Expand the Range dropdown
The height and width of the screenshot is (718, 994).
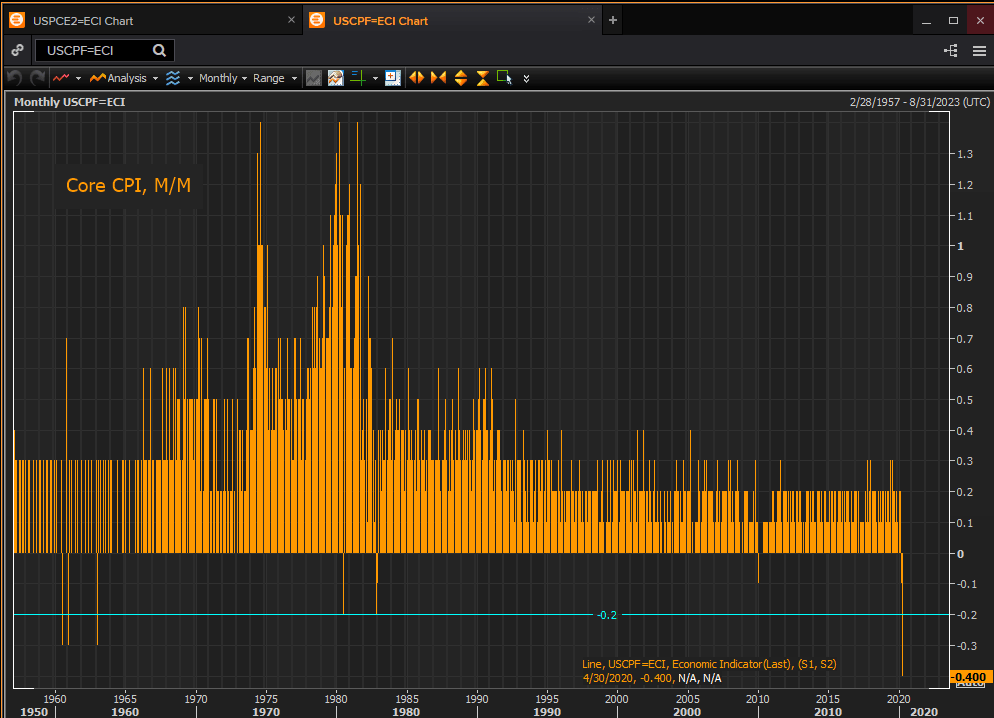(274, 78)
